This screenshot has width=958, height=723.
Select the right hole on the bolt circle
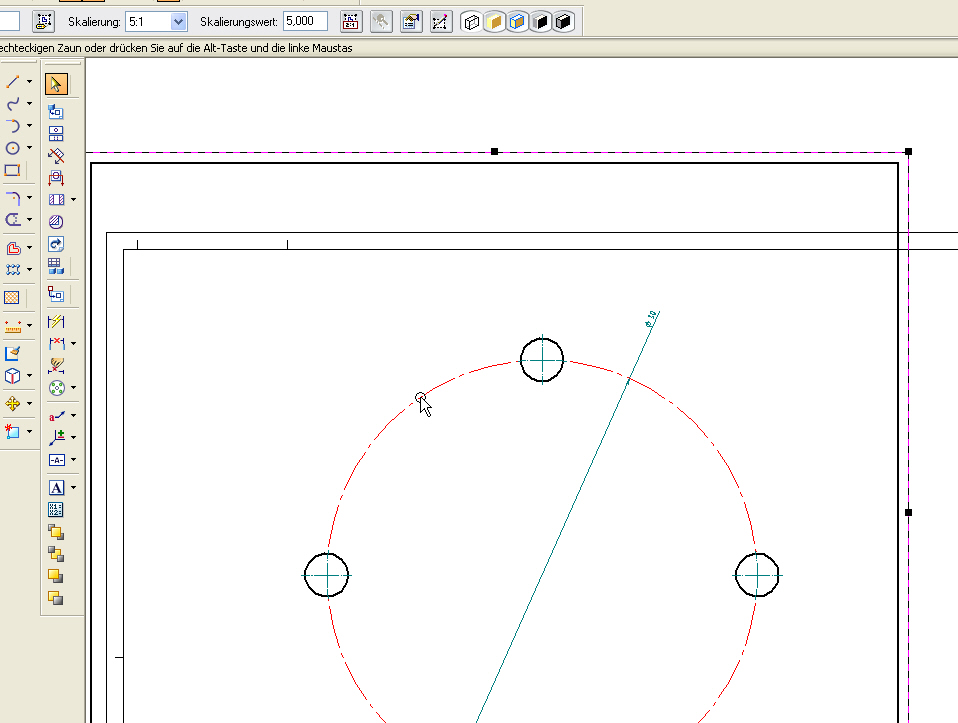(757, 575)
